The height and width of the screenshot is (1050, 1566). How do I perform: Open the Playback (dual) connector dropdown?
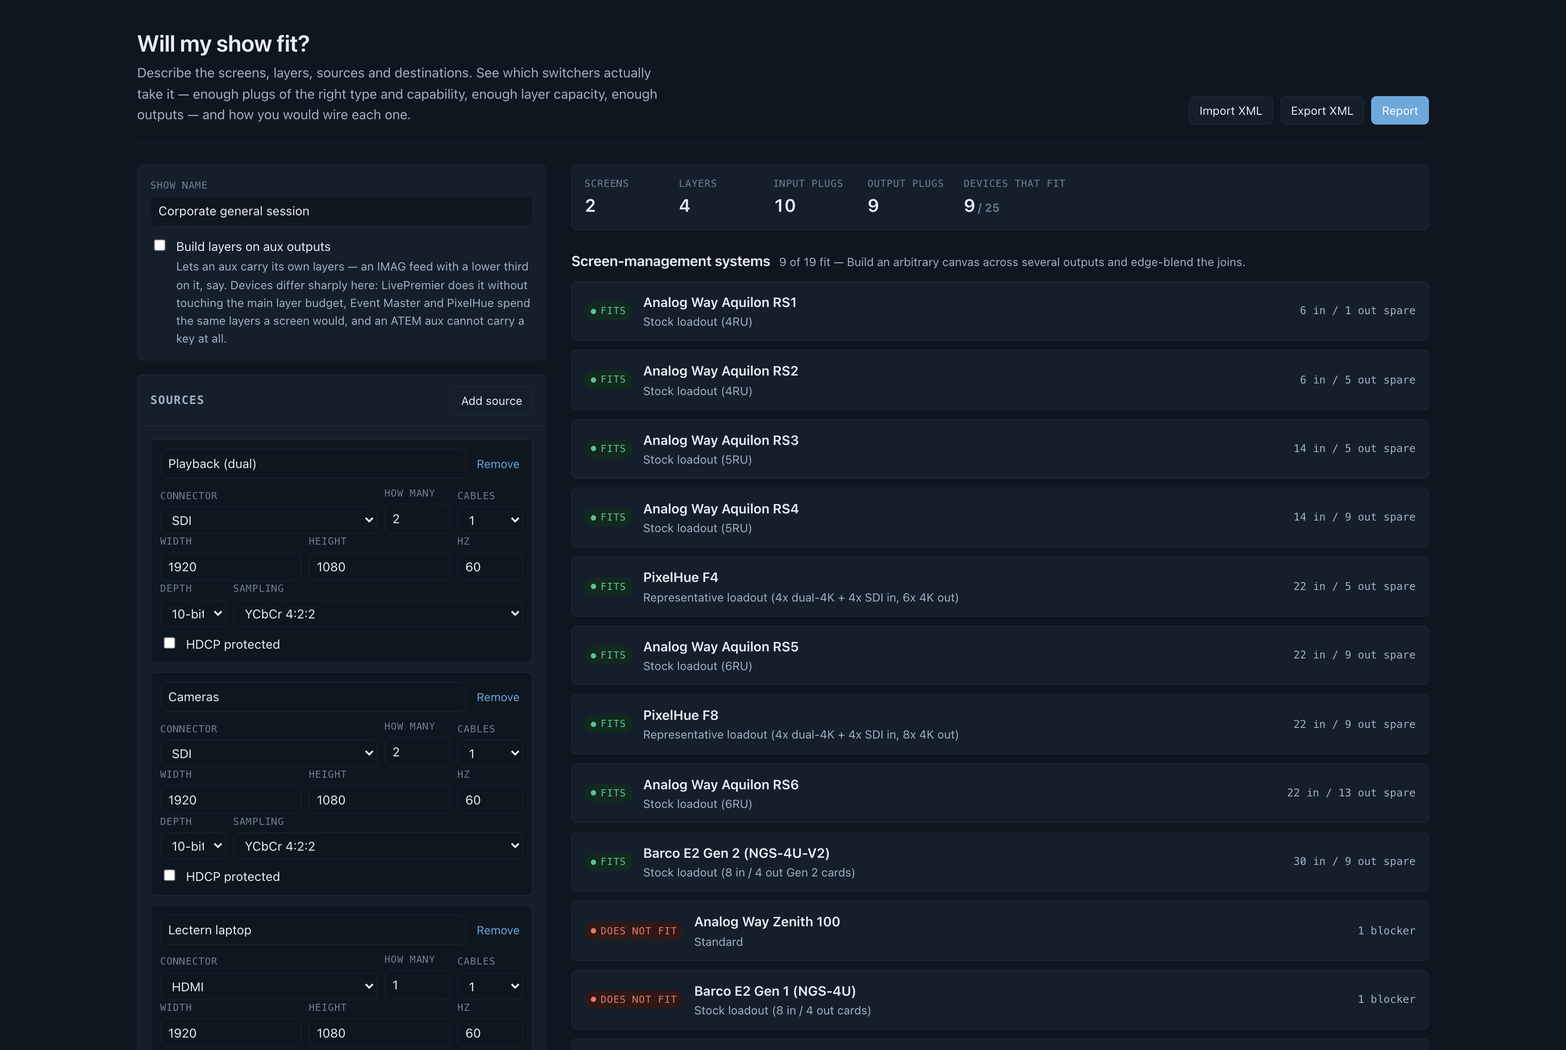[x=268, y=520]
